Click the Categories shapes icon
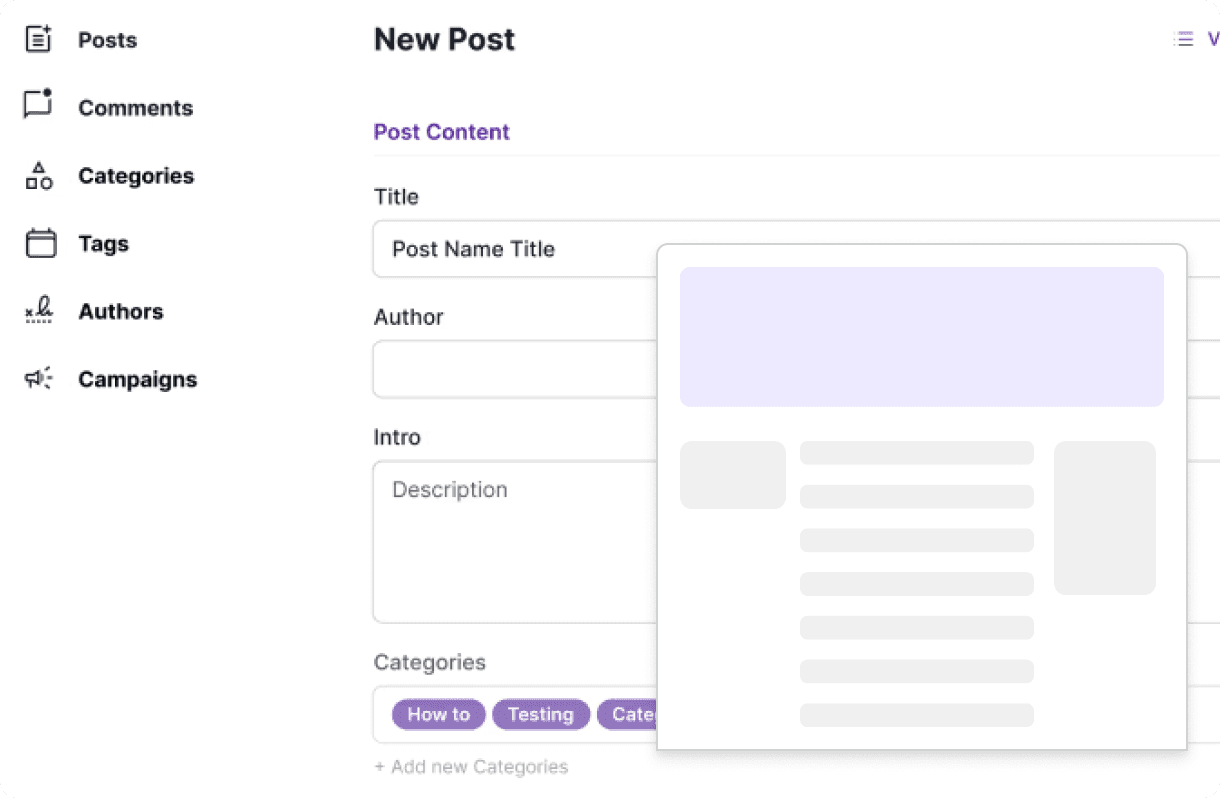1224x798 pixels. (x=39, y=176)
